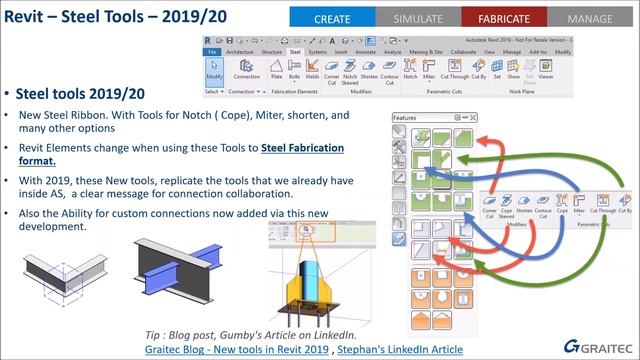Image resolution: width=640 pixels, height=360 pixels.
Task: Choose Cut By in the top Revit ribbon
Action: (x=478, y=69)
